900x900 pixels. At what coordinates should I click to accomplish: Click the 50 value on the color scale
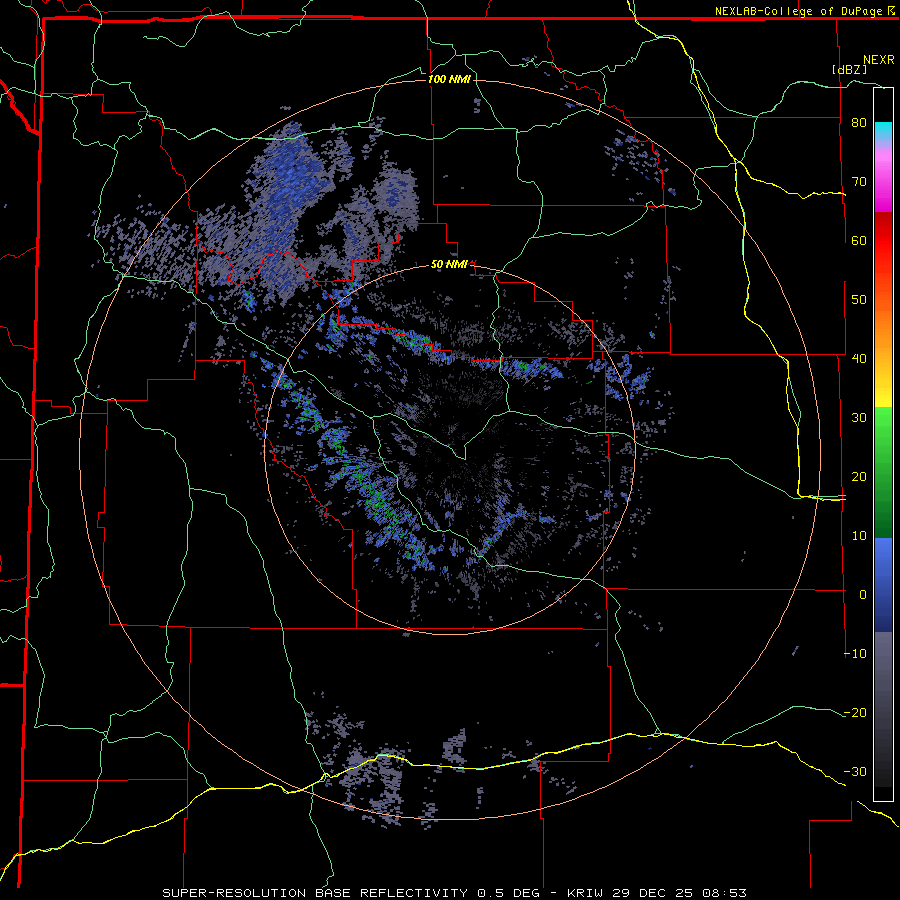point(859,300)
